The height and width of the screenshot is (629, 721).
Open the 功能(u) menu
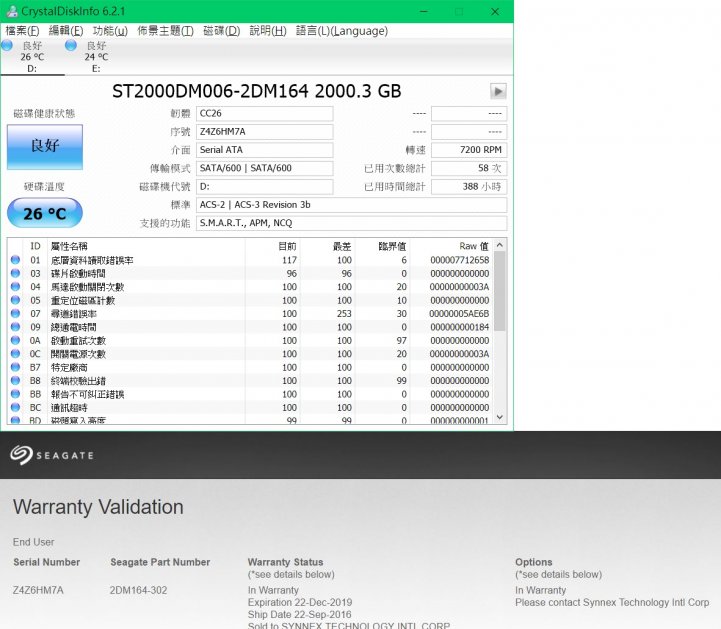(110, 31)
